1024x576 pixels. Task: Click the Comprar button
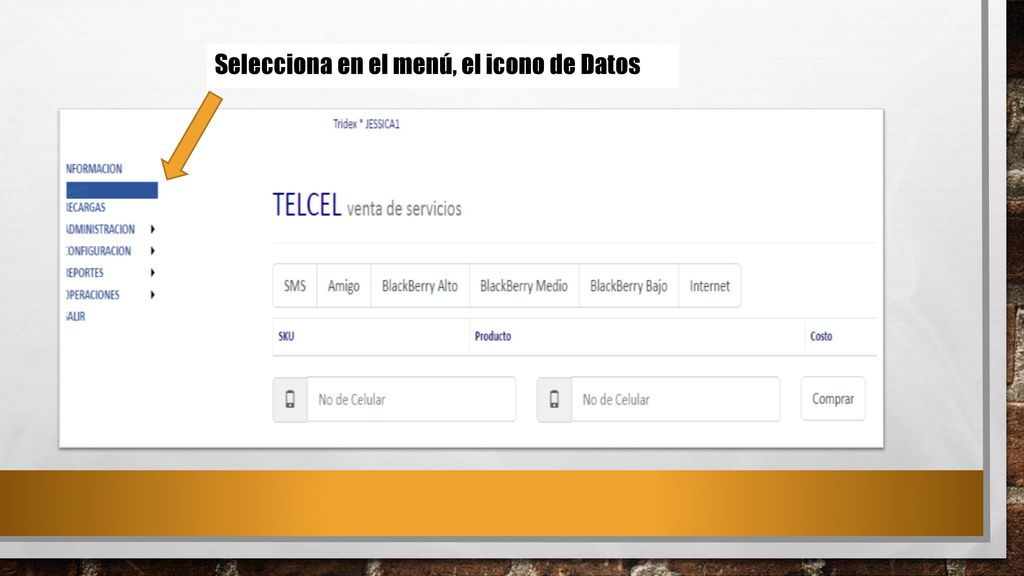pyautogui.click(x=833, y=398)
